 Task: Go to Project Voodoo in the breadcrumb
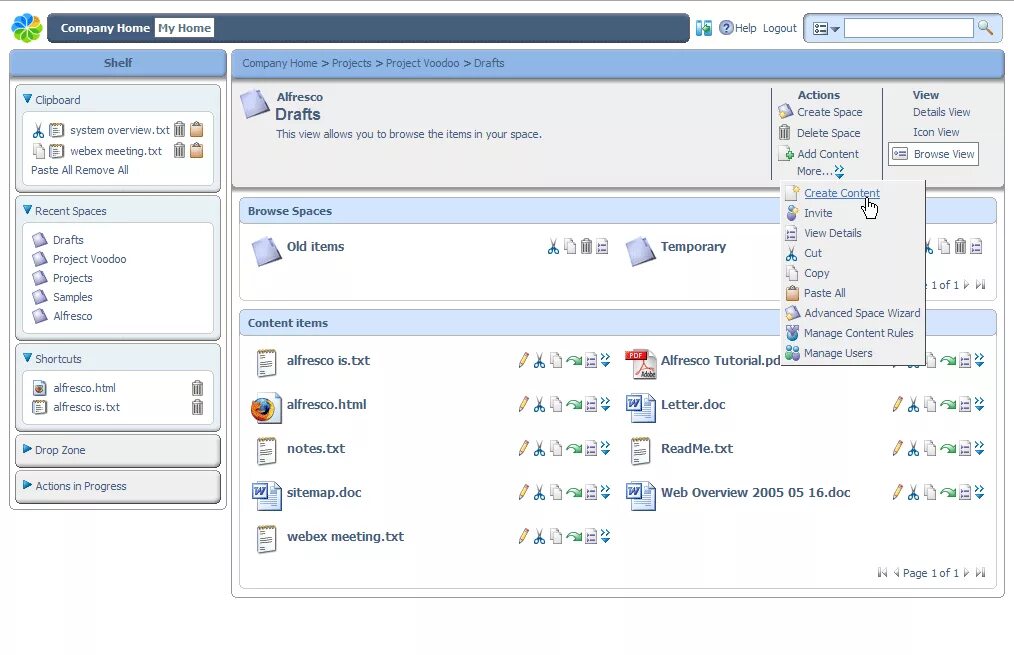[x=422, y=63]
